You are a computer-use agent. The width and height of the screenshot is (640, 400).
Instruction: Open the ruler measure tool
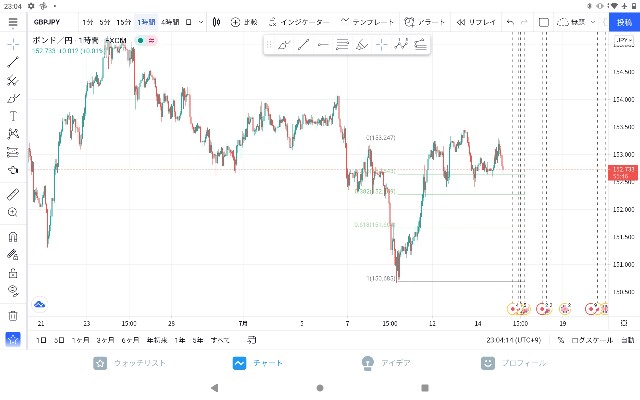click(13, 194)
